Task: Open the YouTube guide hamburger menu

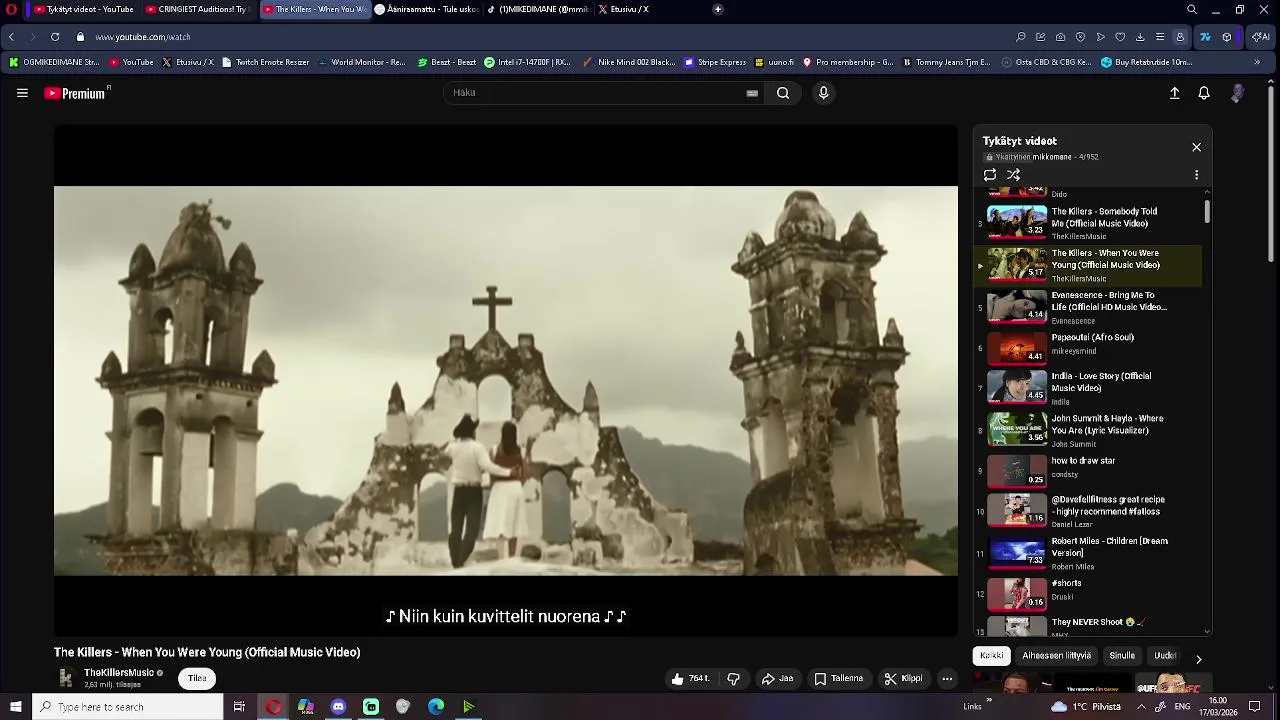Action: click(x=22, y=93)
